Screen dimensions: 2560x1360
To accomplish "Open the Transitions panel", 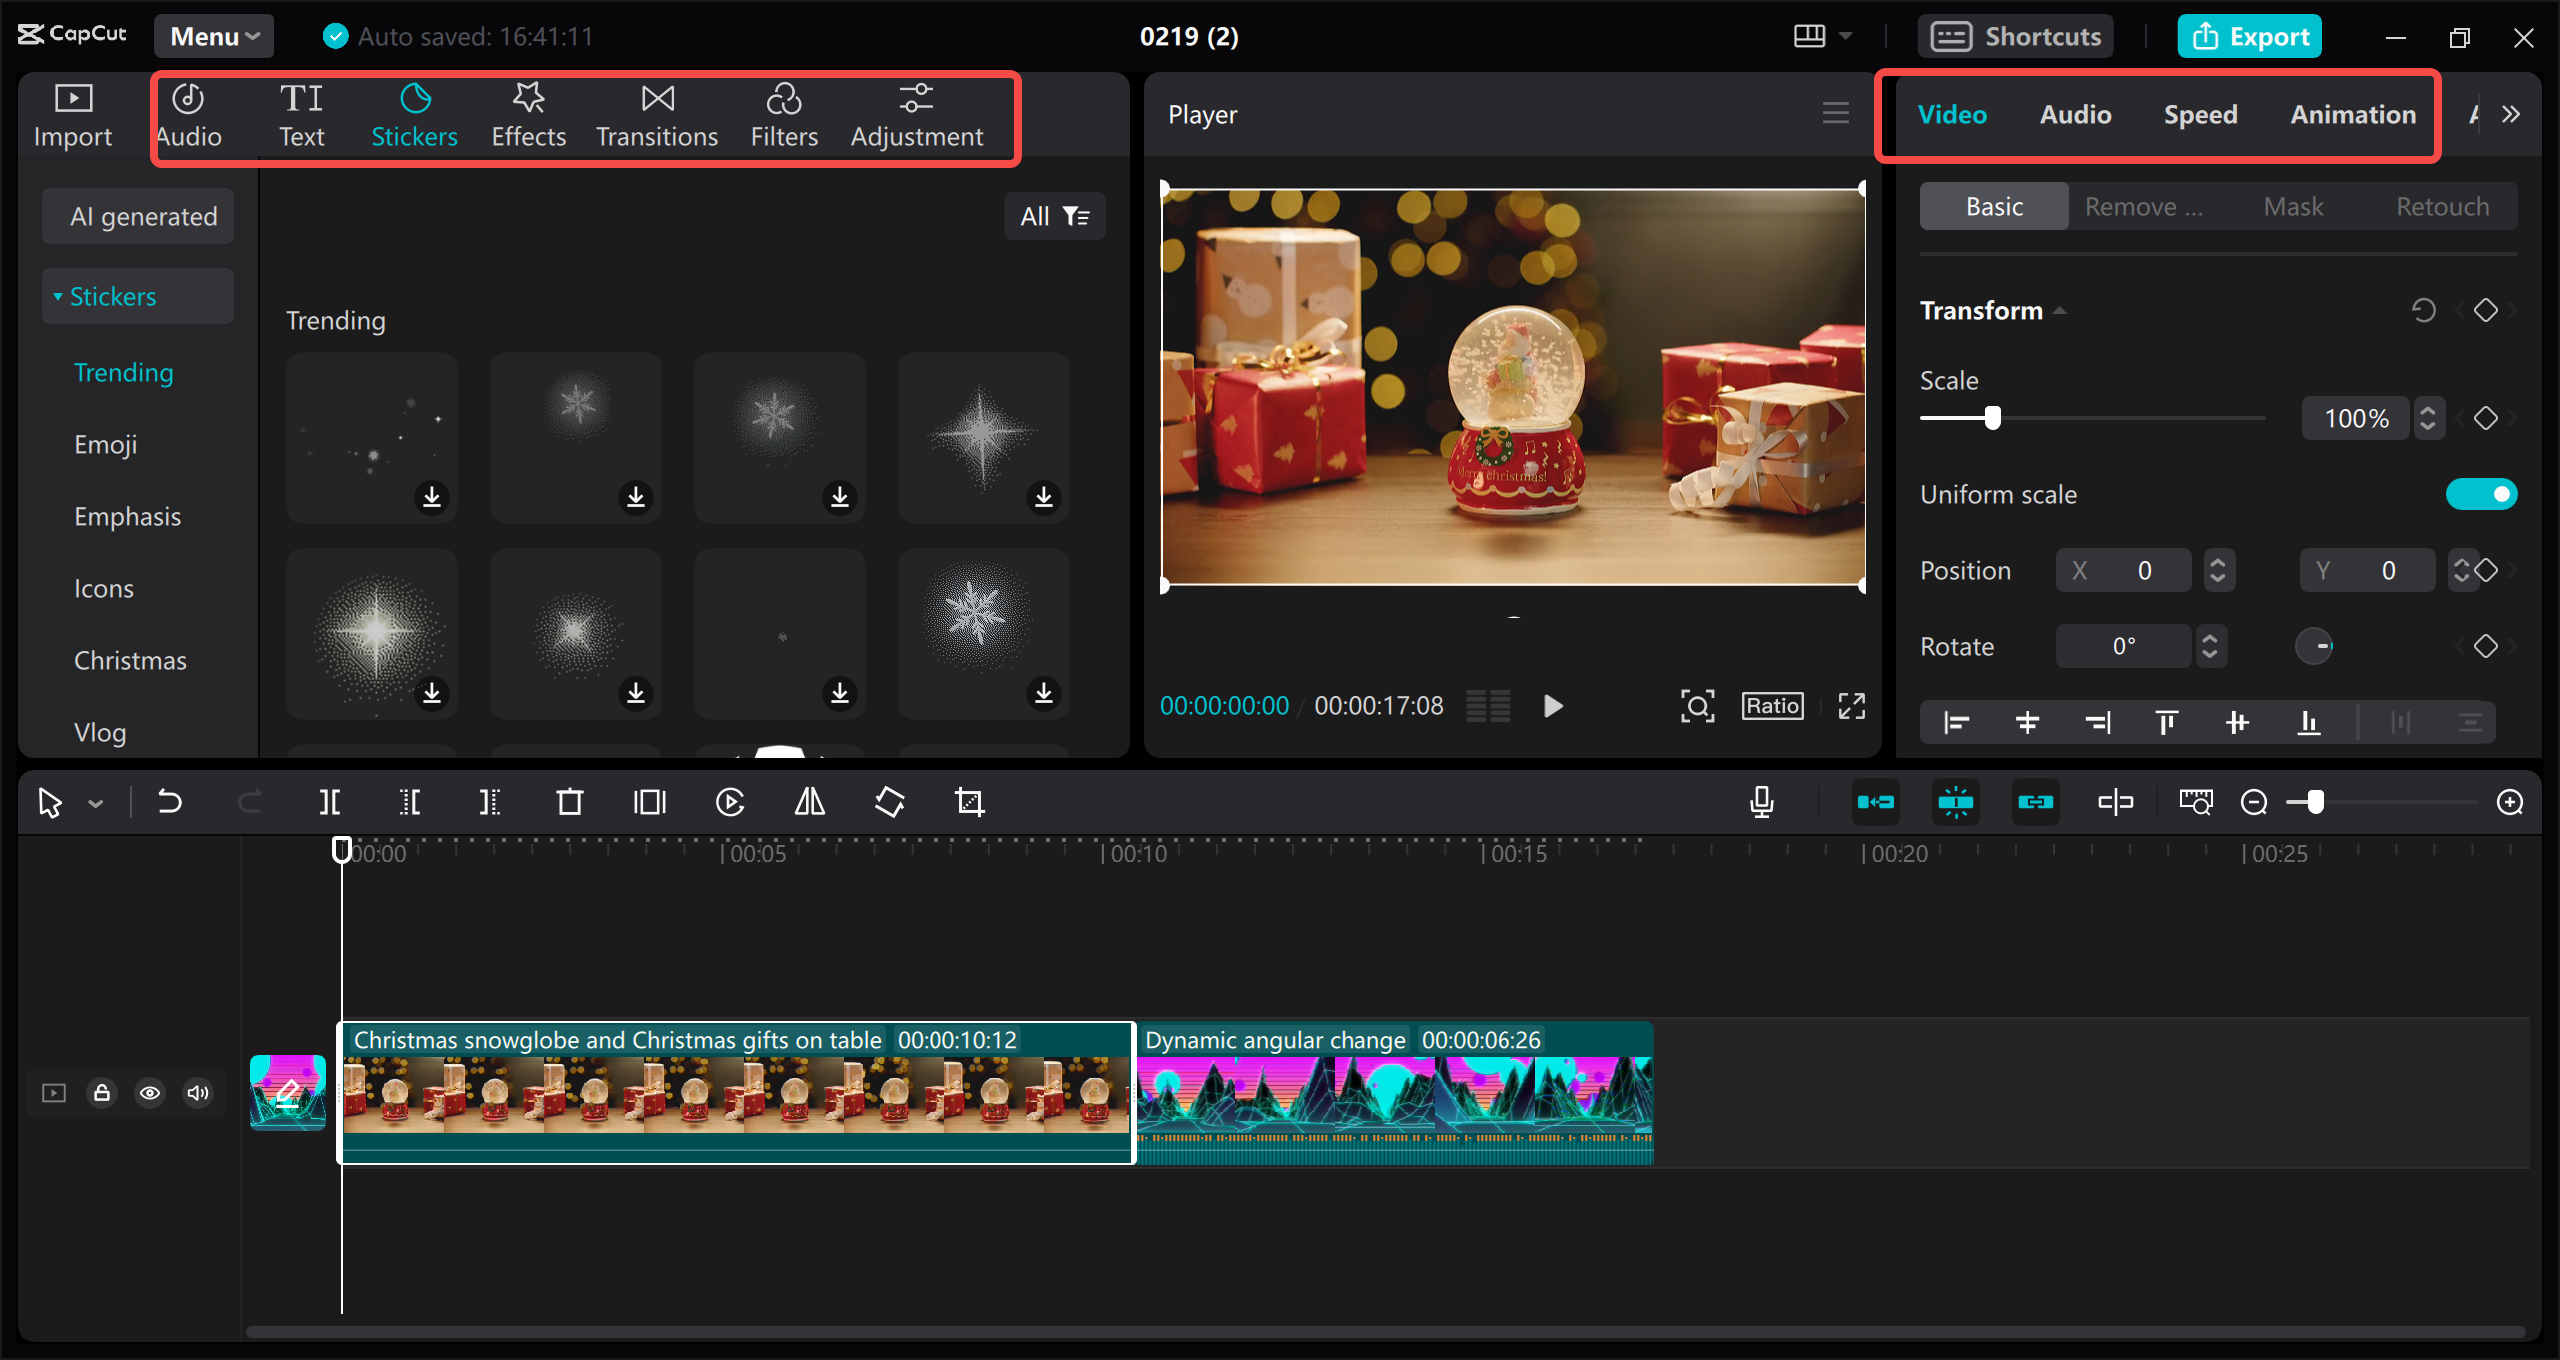I will point(656,113).
